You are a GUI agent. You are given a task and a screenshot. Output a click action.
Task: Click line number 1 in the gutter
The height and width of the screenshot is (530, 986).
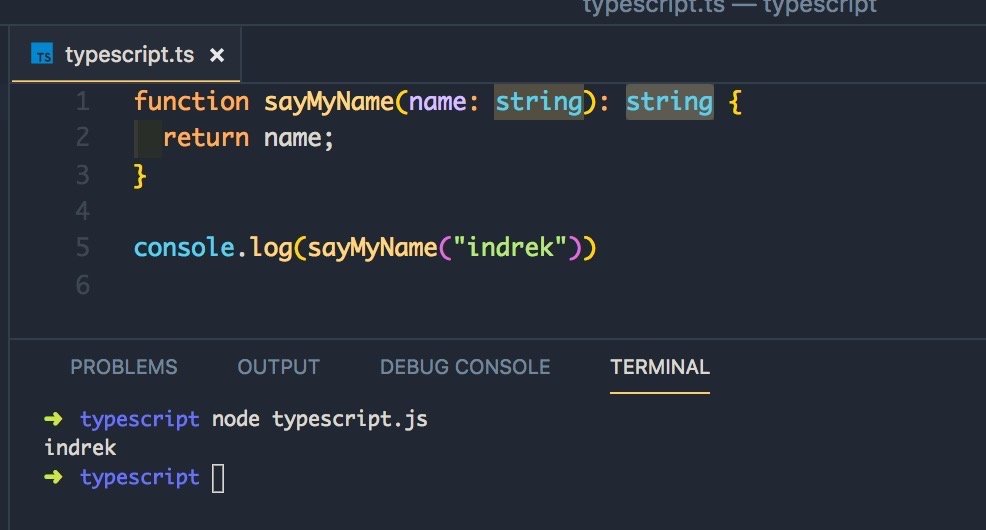[x=82, y=102]
